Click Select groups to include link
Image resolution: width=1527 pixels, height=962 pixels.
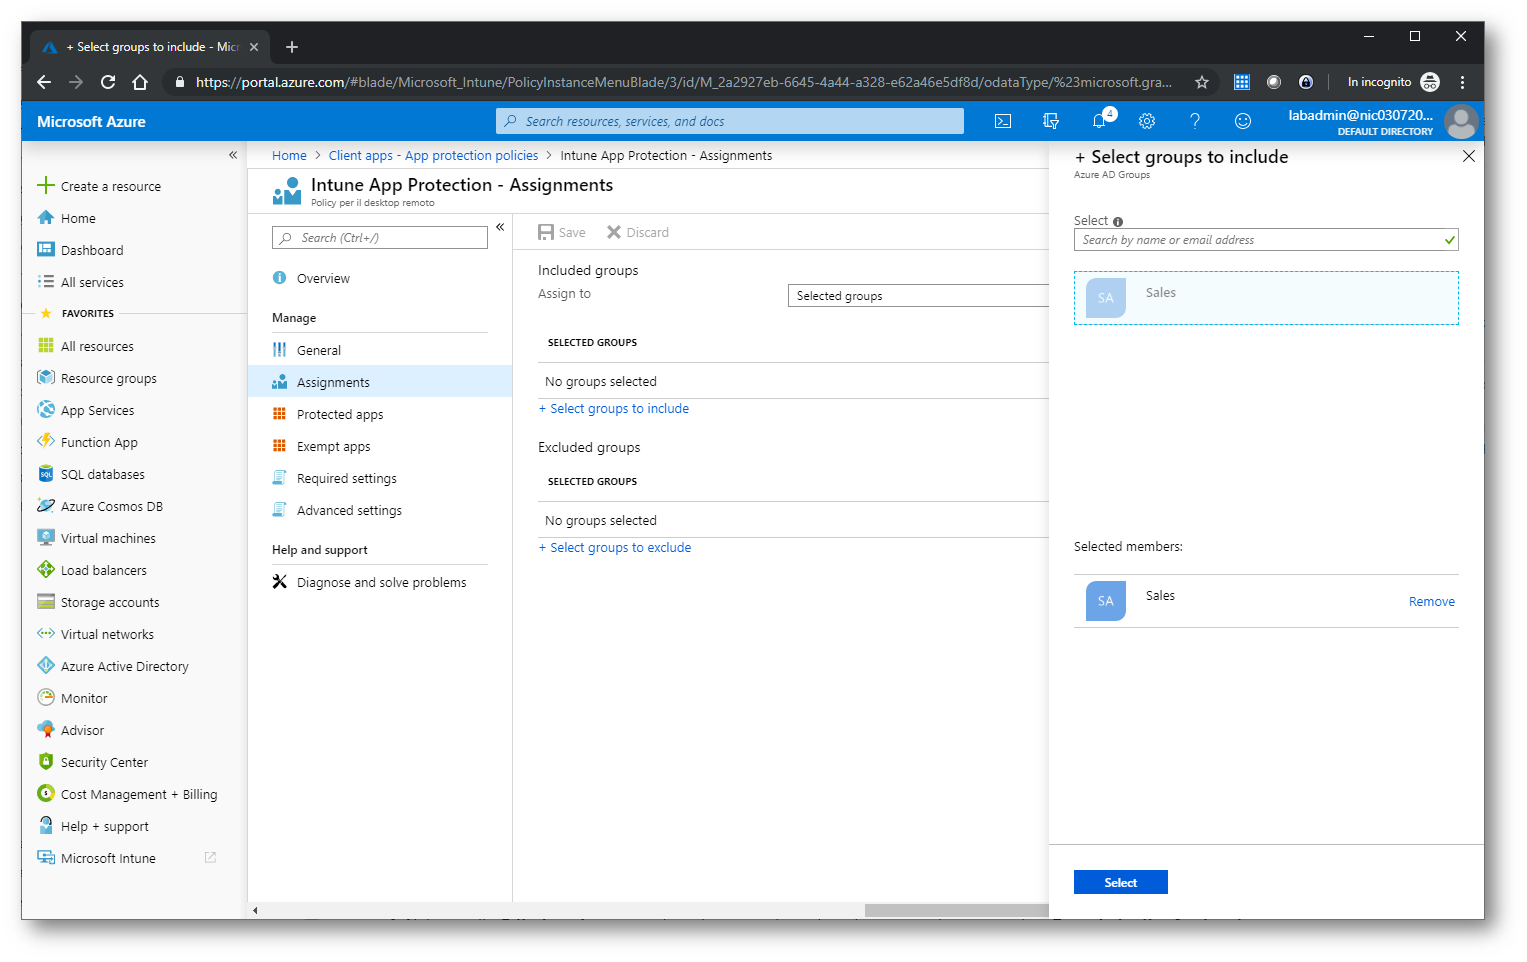614,408
